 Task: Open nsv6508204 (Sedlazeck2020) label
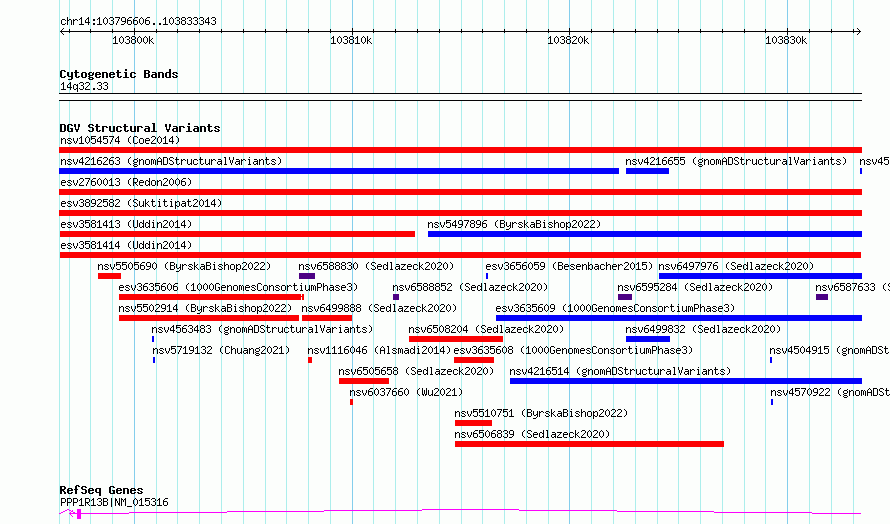point(486,329)
